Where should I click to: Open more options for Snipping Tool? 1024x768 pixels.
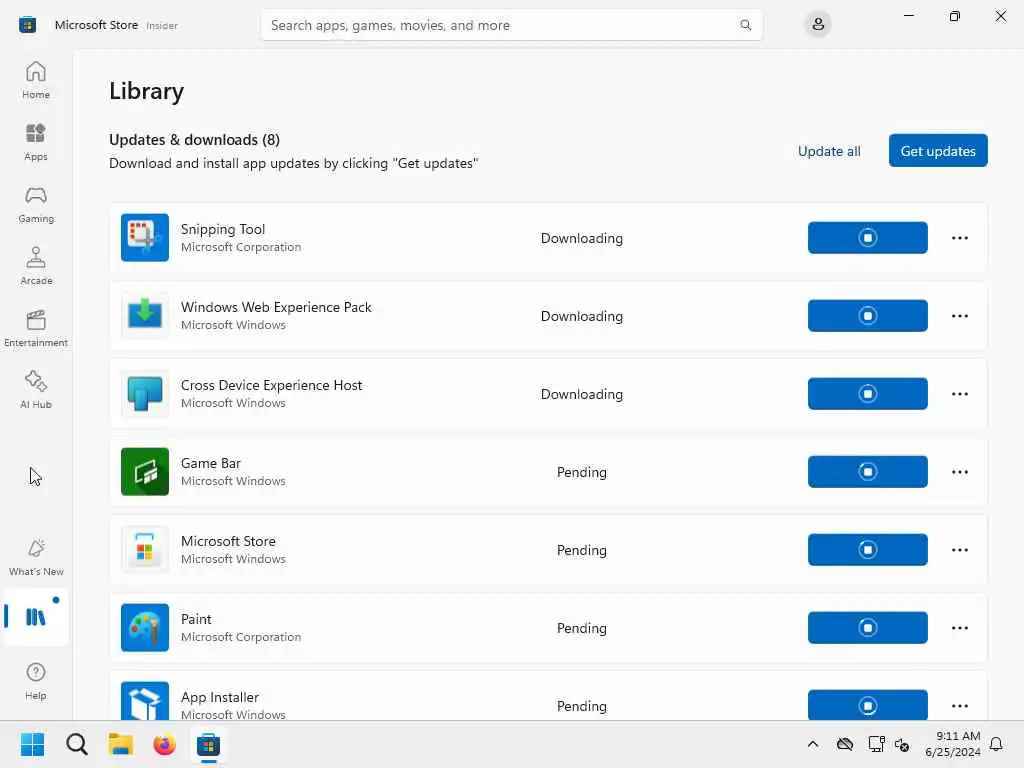pos(959,238)
